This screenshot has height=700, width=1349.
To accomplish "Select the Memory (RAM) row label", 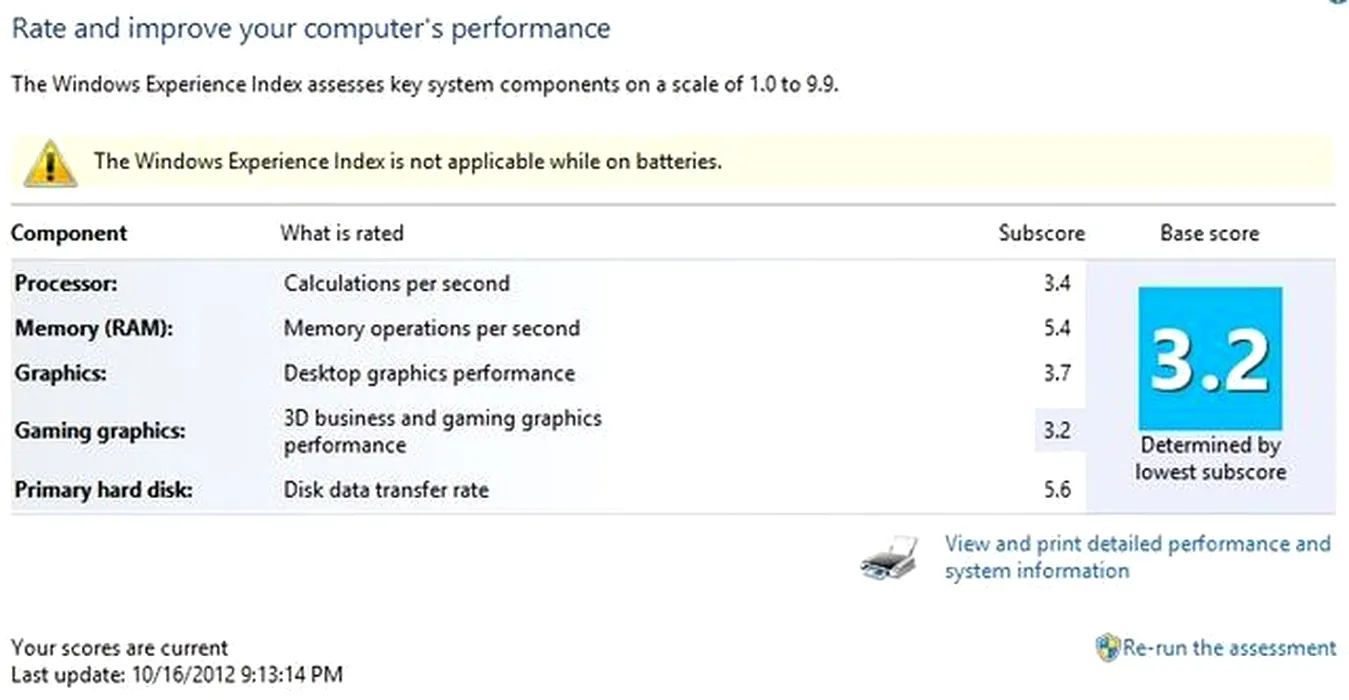I will tap(94, 329).
